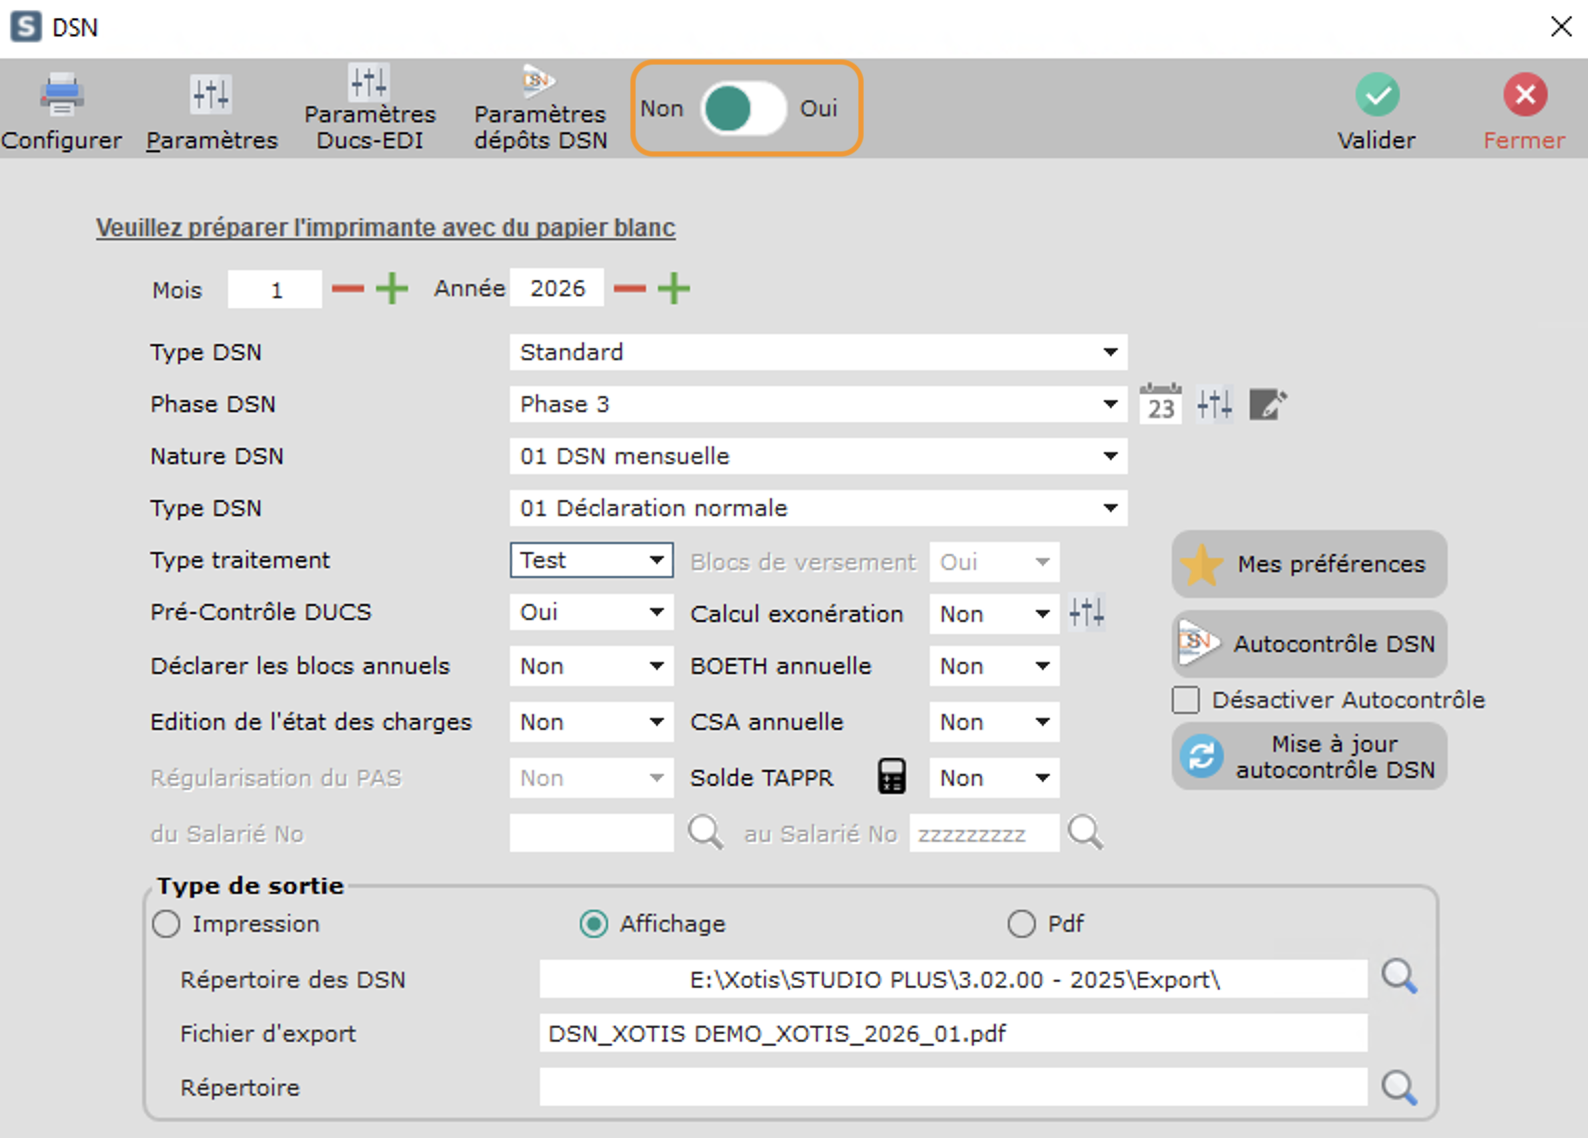Open the calculator icon next to Solde TAPPR

891,777
